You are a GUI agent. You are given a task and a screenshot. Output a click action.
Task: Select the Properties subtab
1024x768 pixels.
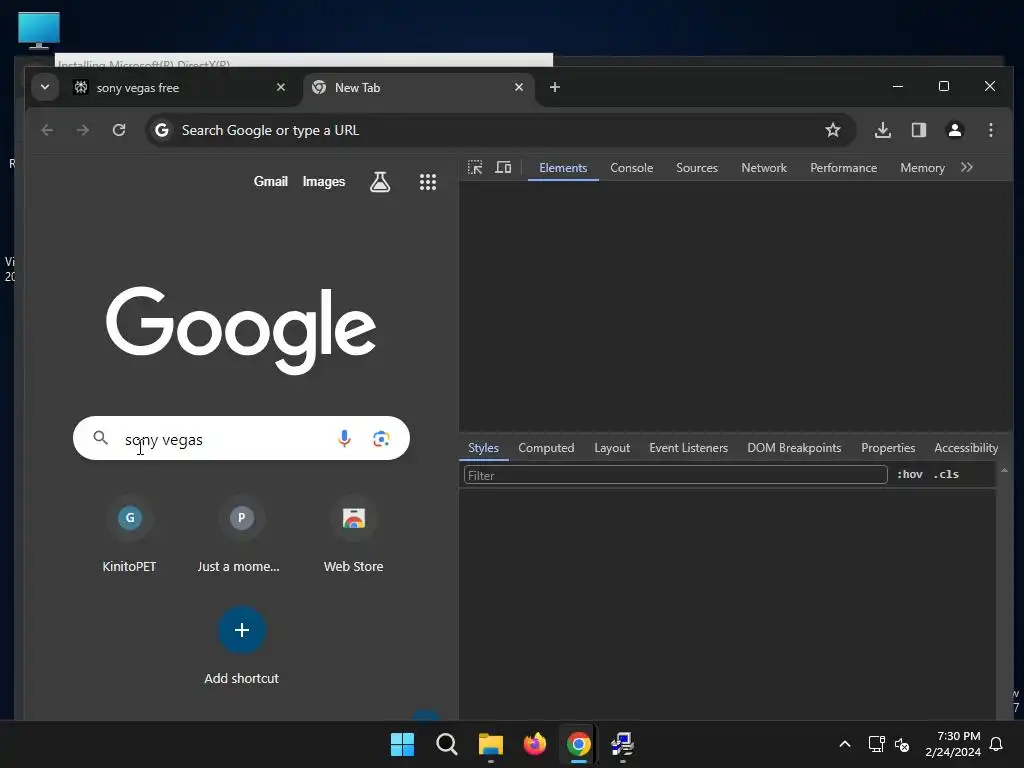click(888, 448)
